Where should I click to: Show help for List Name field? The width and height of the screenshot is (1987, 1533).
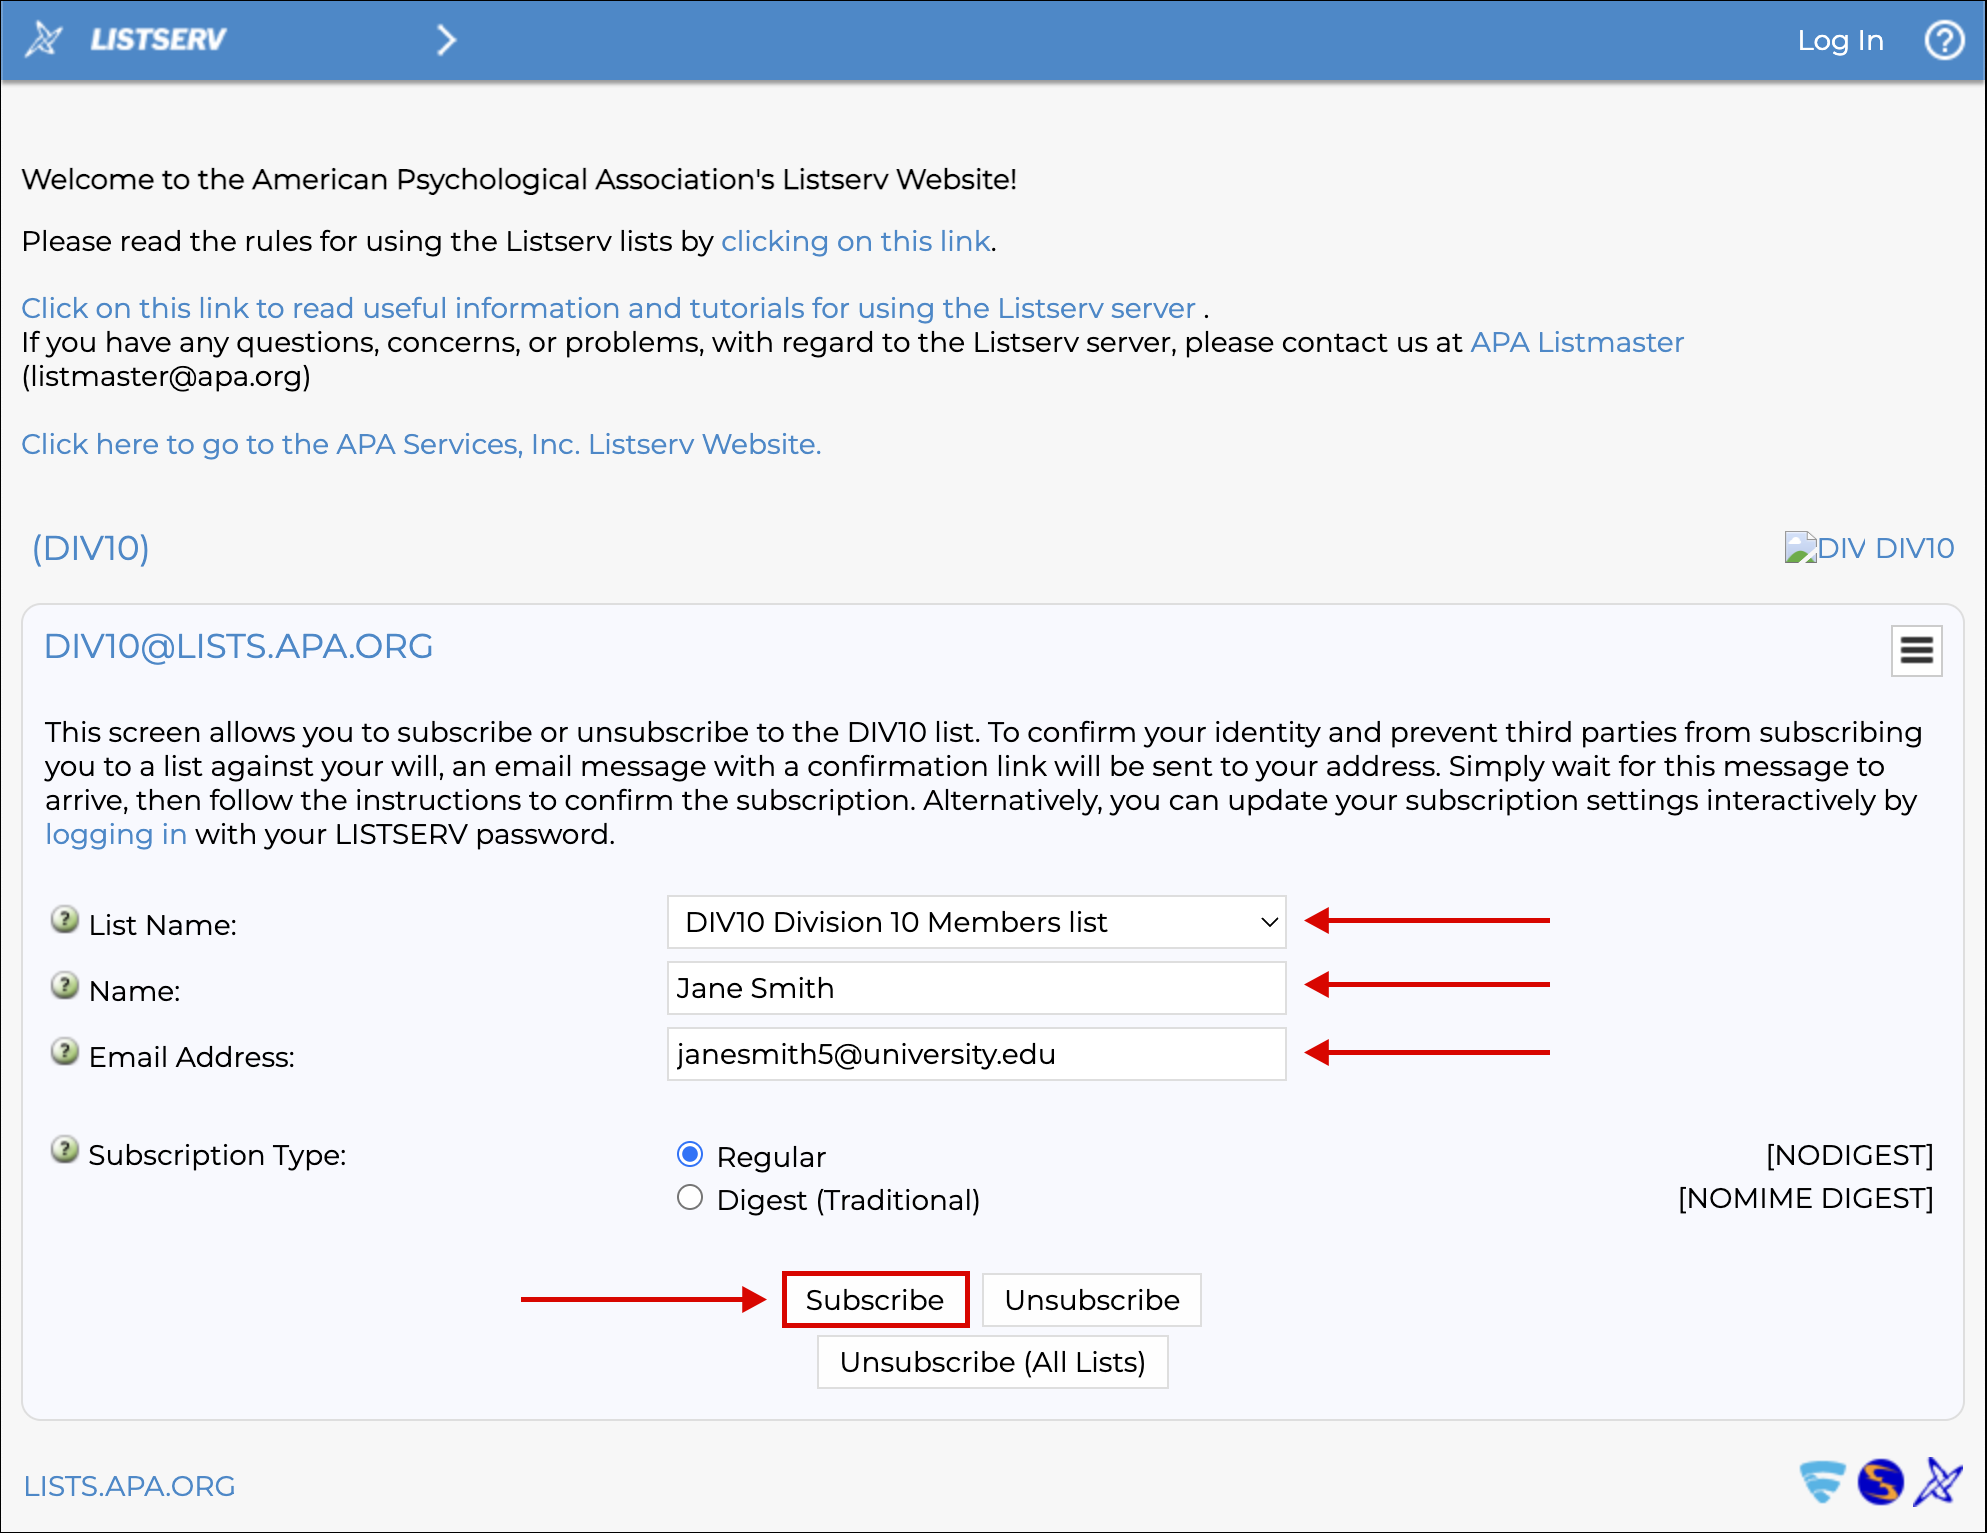tap(65, 920)
